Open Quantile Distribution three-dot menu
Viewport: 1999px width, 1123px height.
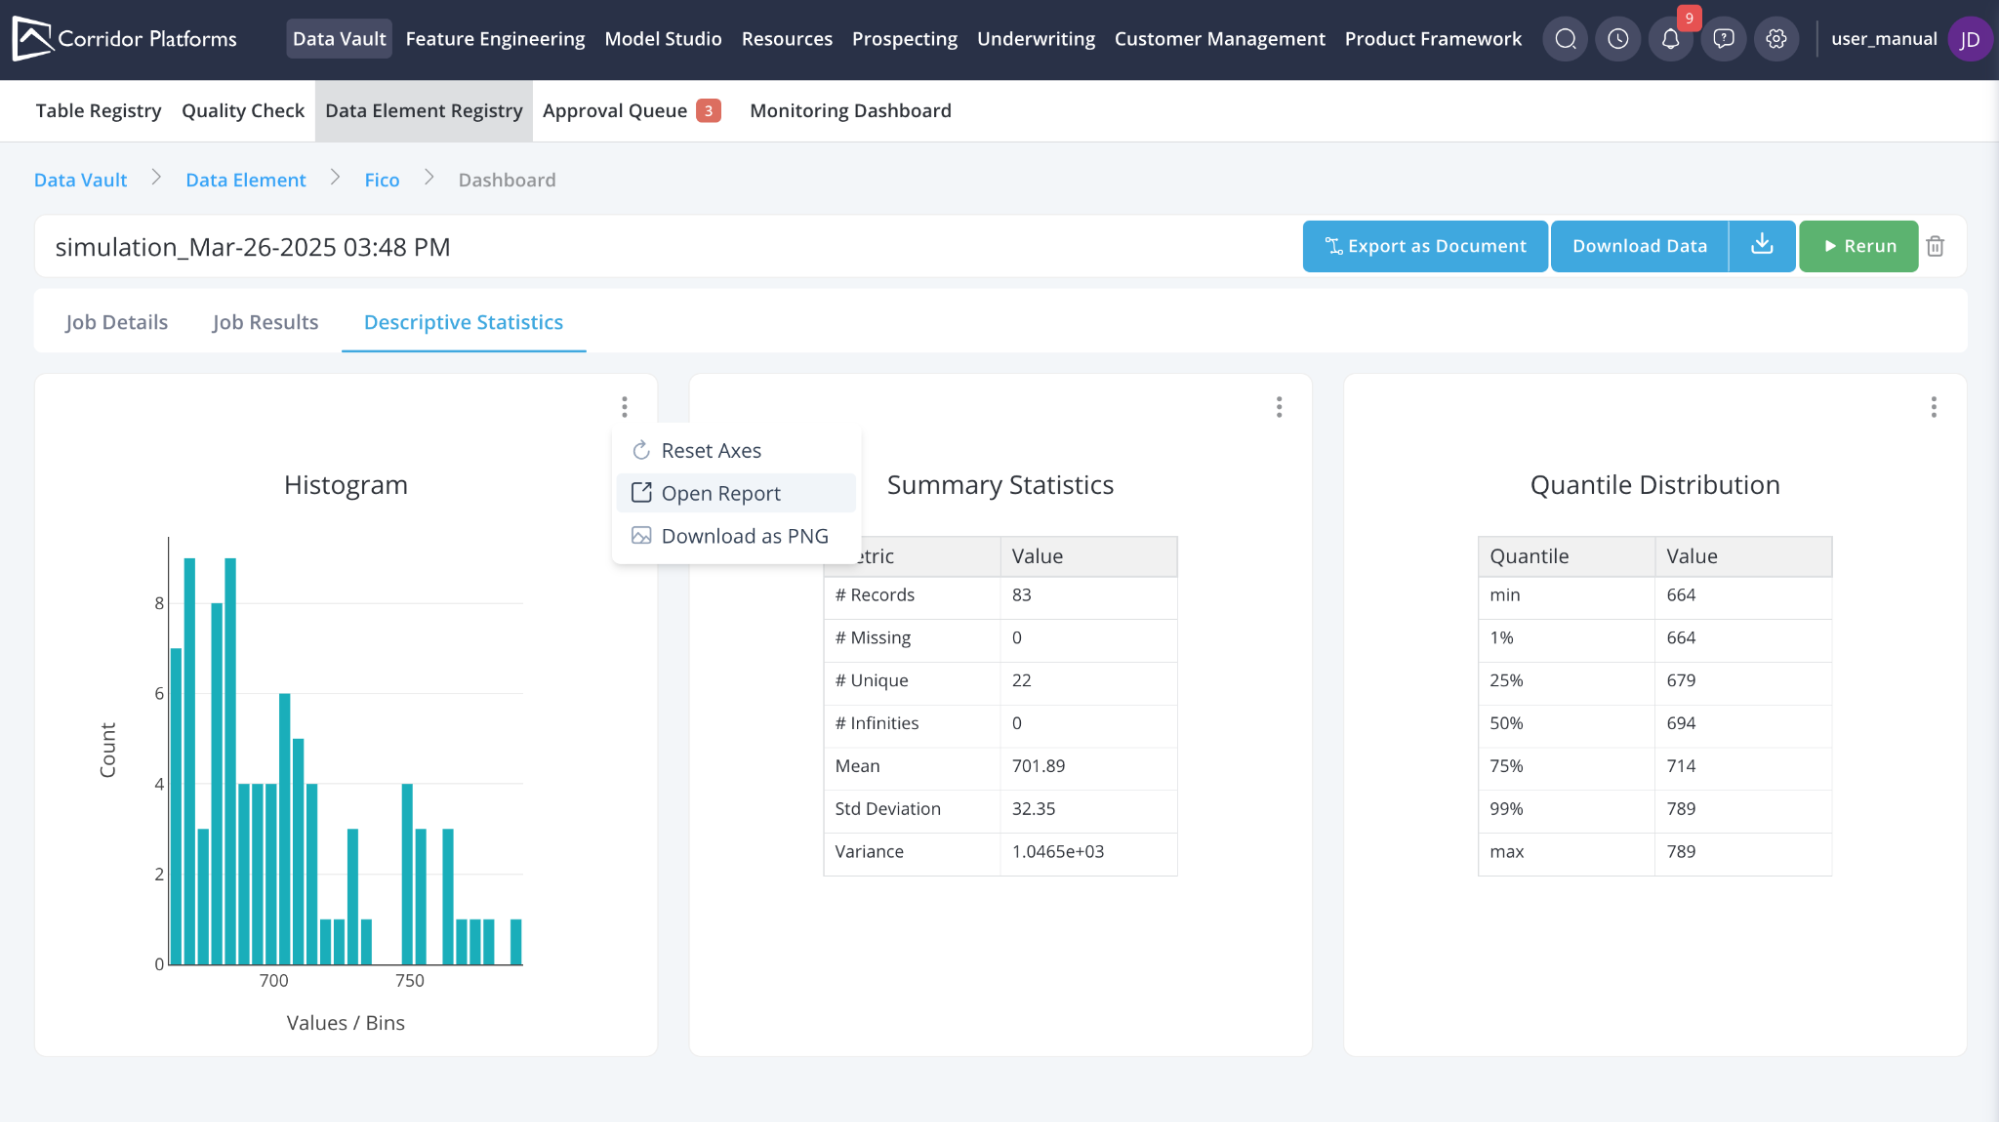[1933, 407]
